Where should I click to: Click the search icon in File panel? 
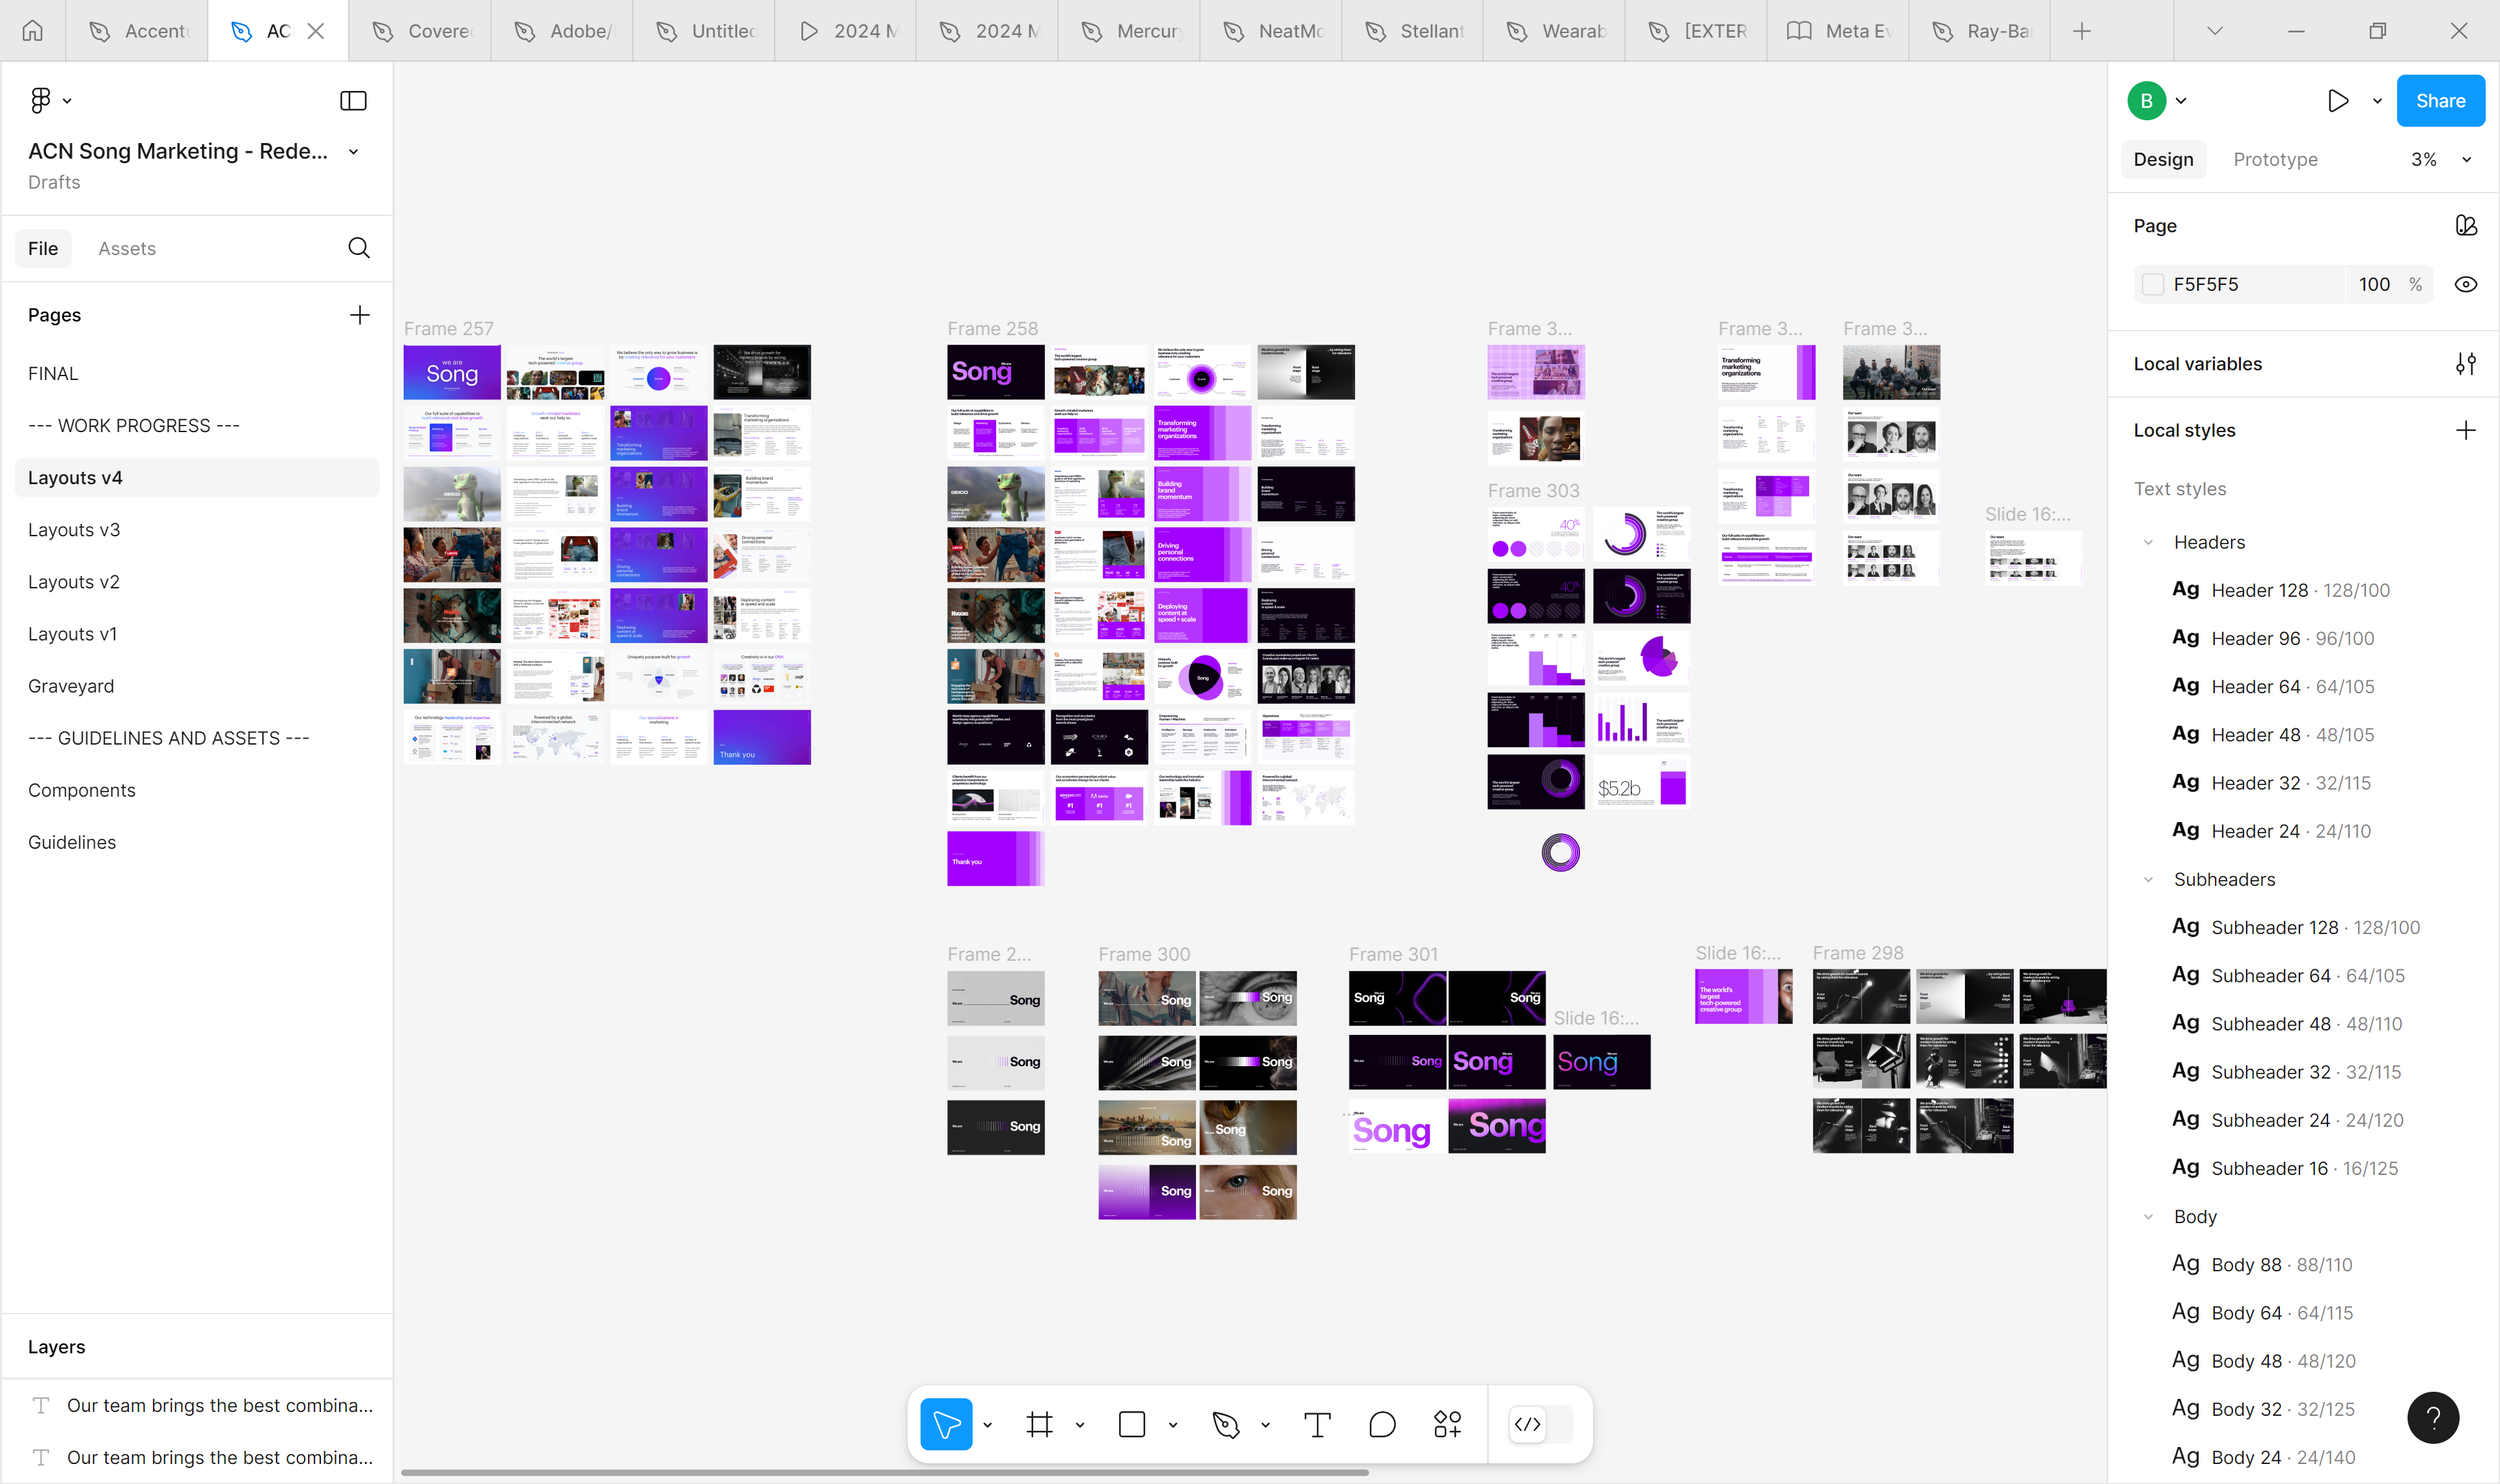[359, 248]
